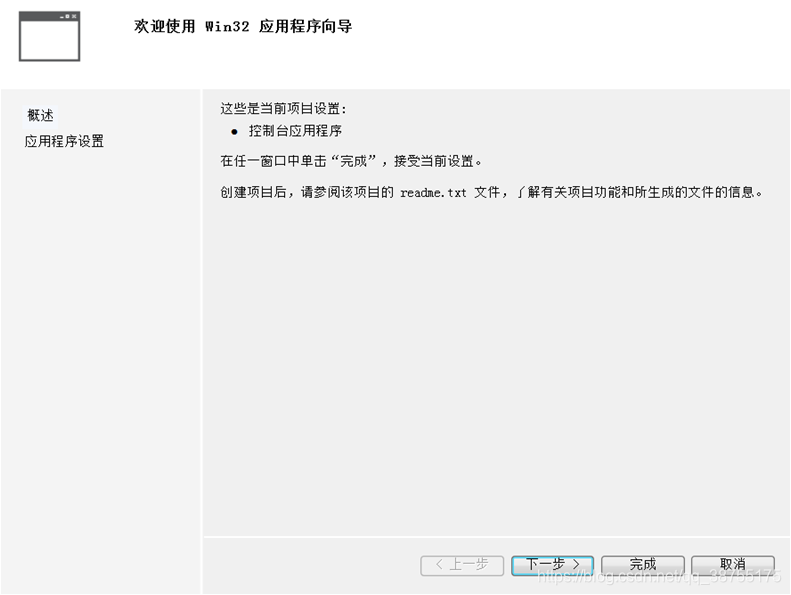Image resolution: width=791 pixels, height=595 pixels.
Task: Click the 完成 (Finish) button
Action: [x=643, y=565]
